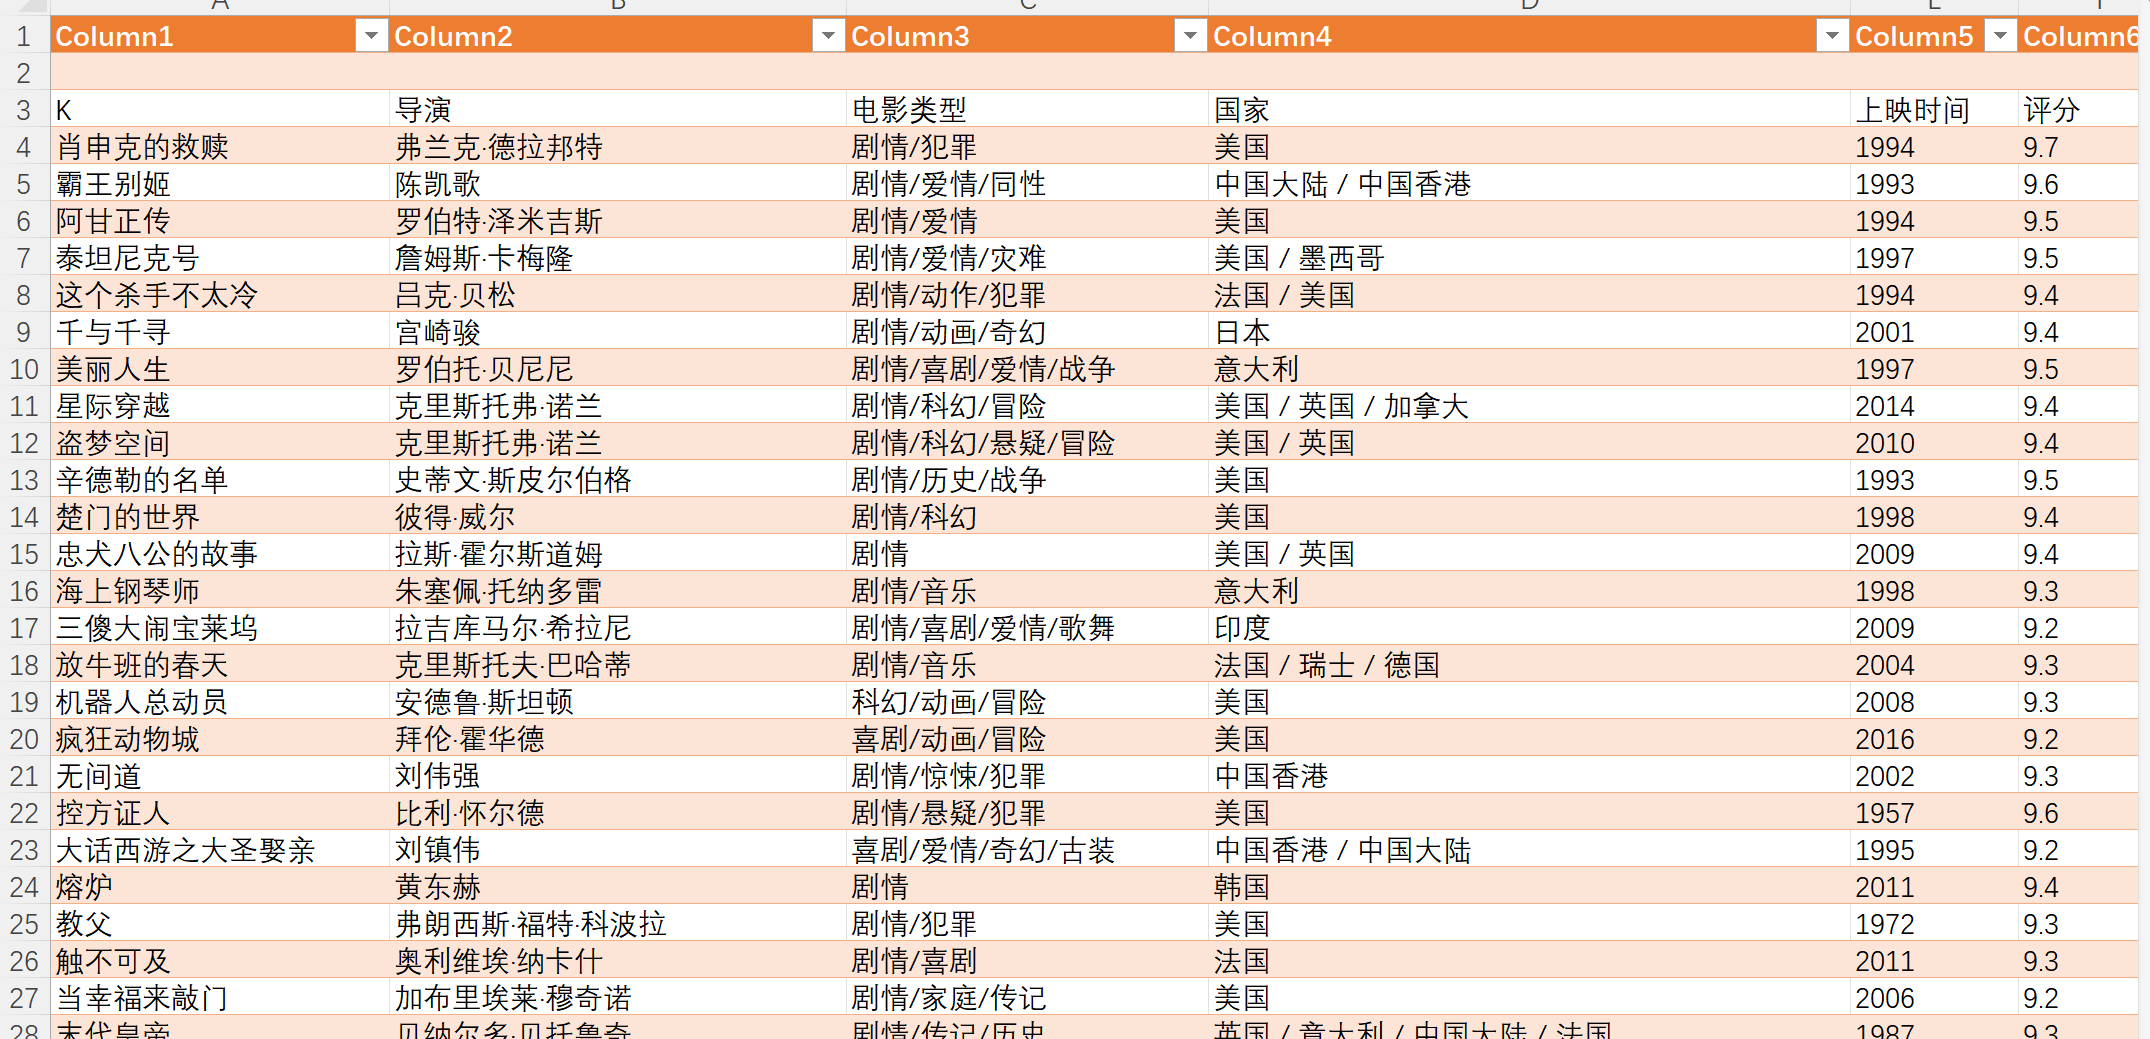Click cell containing 辛德勒的名单
The height and width of the screenshot is (1039, 2150).
219,480
